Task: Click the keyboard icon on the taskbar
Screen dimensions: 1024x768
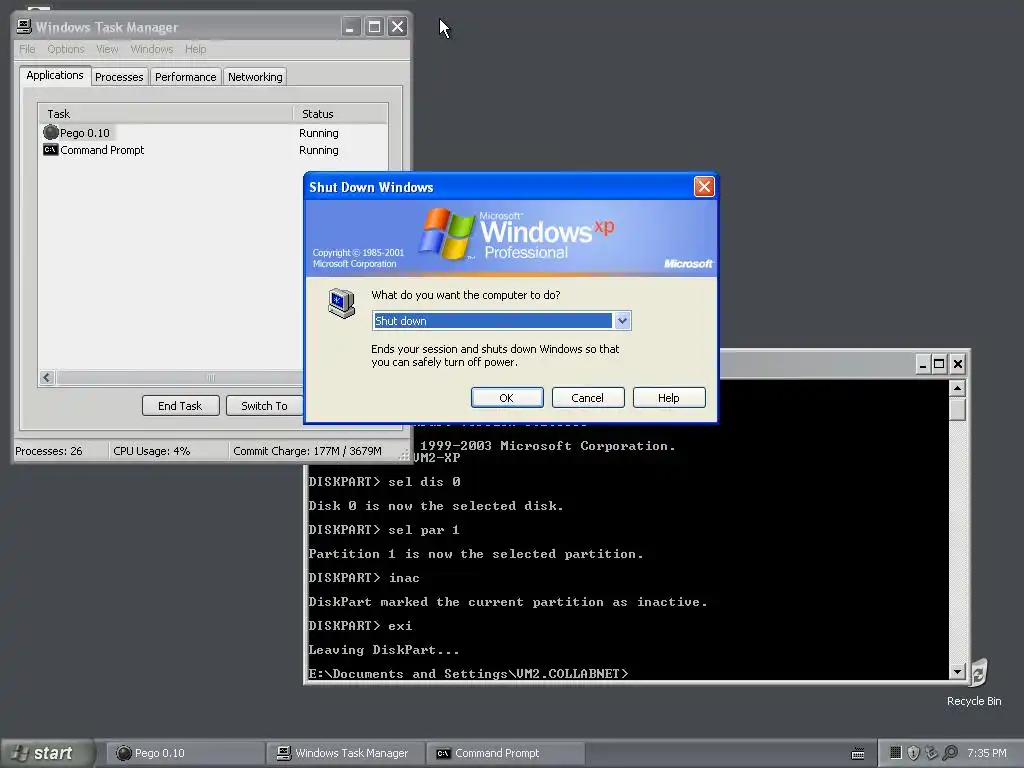Action: click(x=858, y=754)
